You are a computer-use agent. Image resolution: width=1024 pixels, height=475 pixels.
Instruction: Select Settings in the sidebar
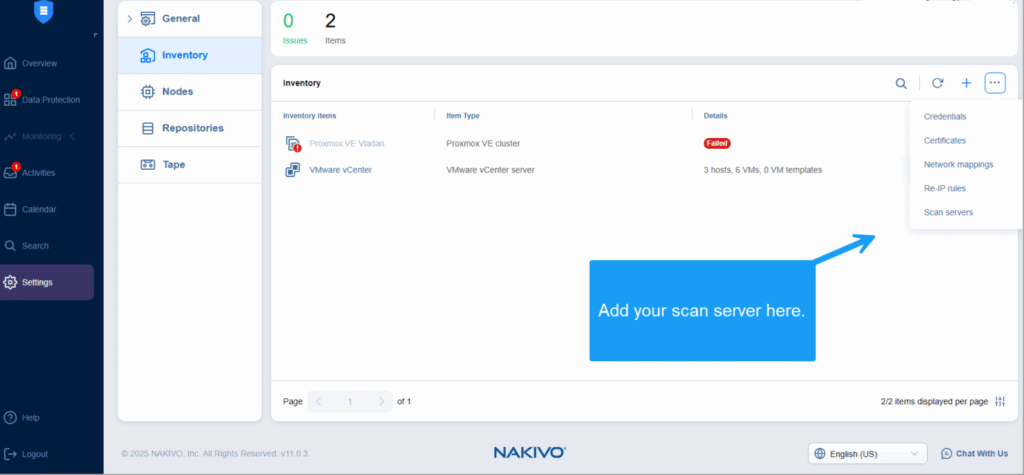[46, 282]
